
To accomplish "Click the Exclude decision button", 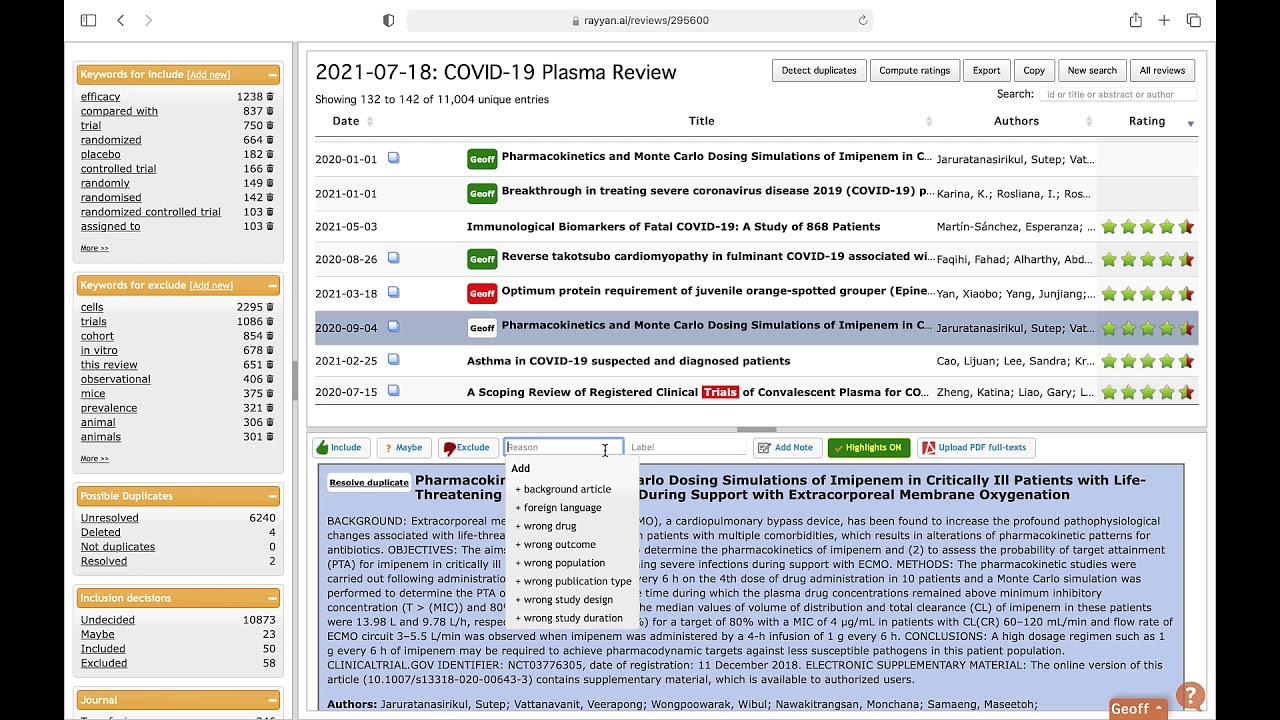I will pyautogui.click(x=467, y=447).
